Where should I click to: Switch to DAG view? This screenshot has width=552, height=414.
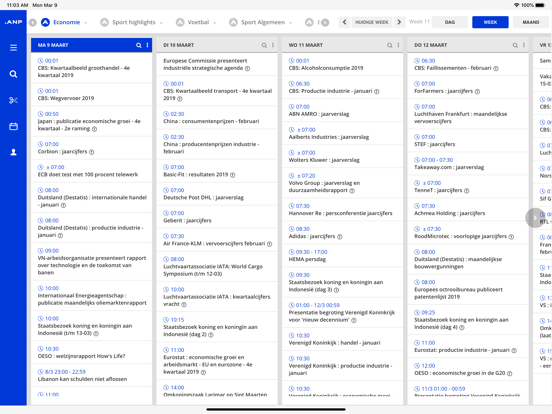click(x=450, y=22)
